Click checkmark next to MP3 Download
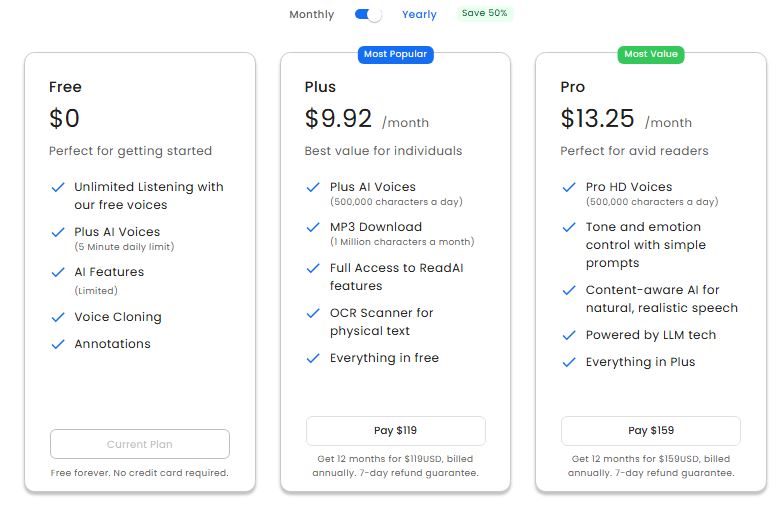Viewport: 783px width, 515px height. (312, 227)
